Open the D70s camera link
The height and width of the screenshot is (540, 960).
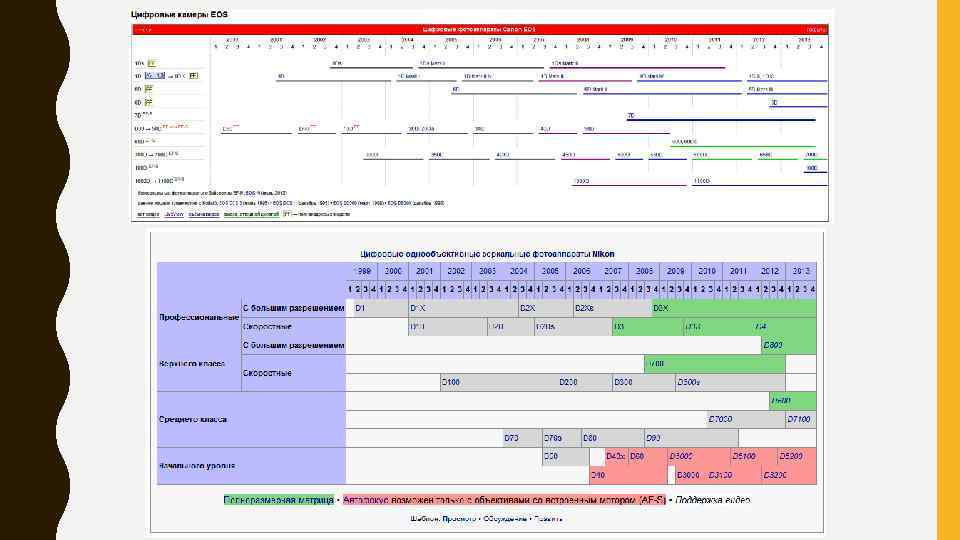point(553,438)
